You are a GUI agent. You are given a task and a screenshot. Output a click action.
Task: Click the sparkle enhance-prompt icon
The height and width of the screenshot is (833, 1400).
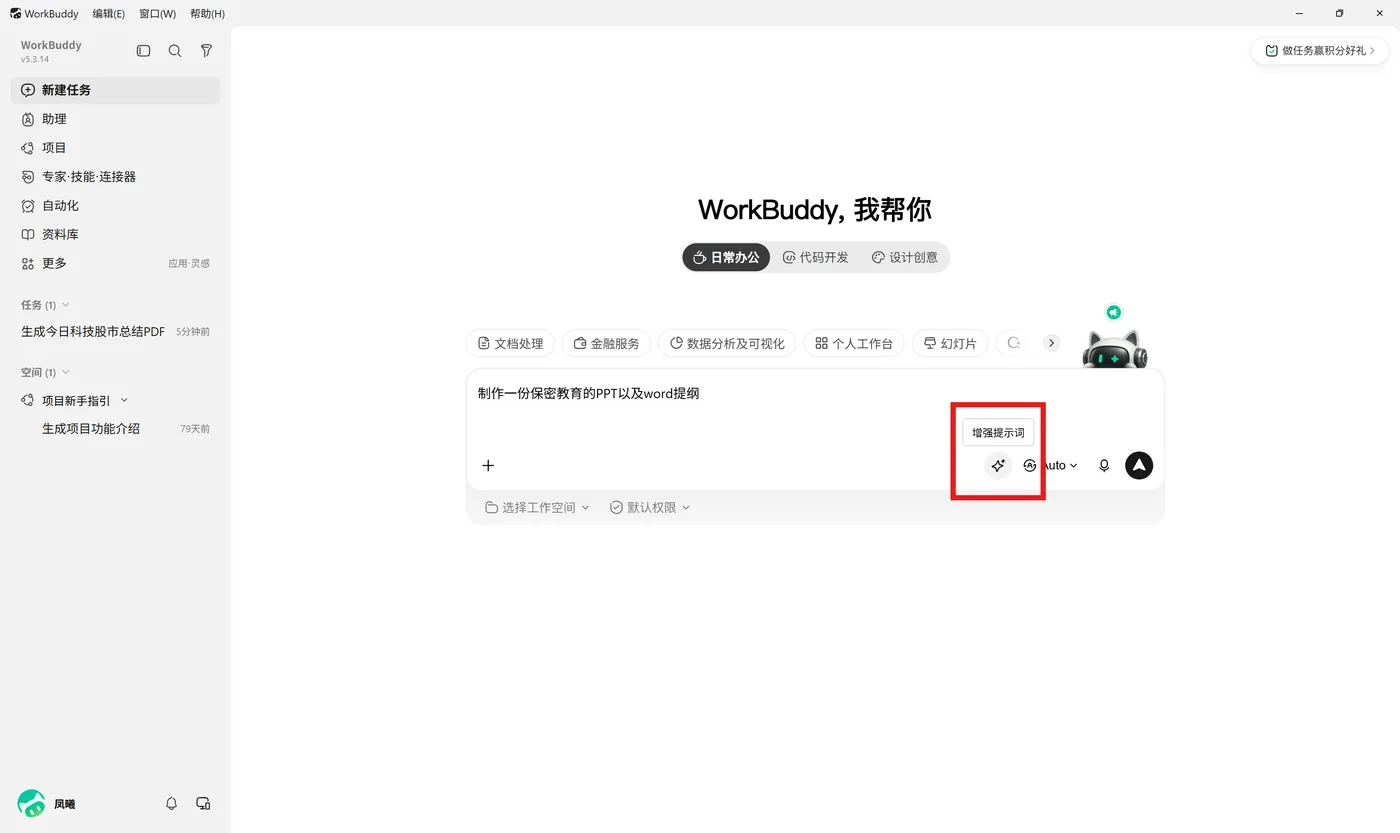pyautogui.click(x=998, y=465)
